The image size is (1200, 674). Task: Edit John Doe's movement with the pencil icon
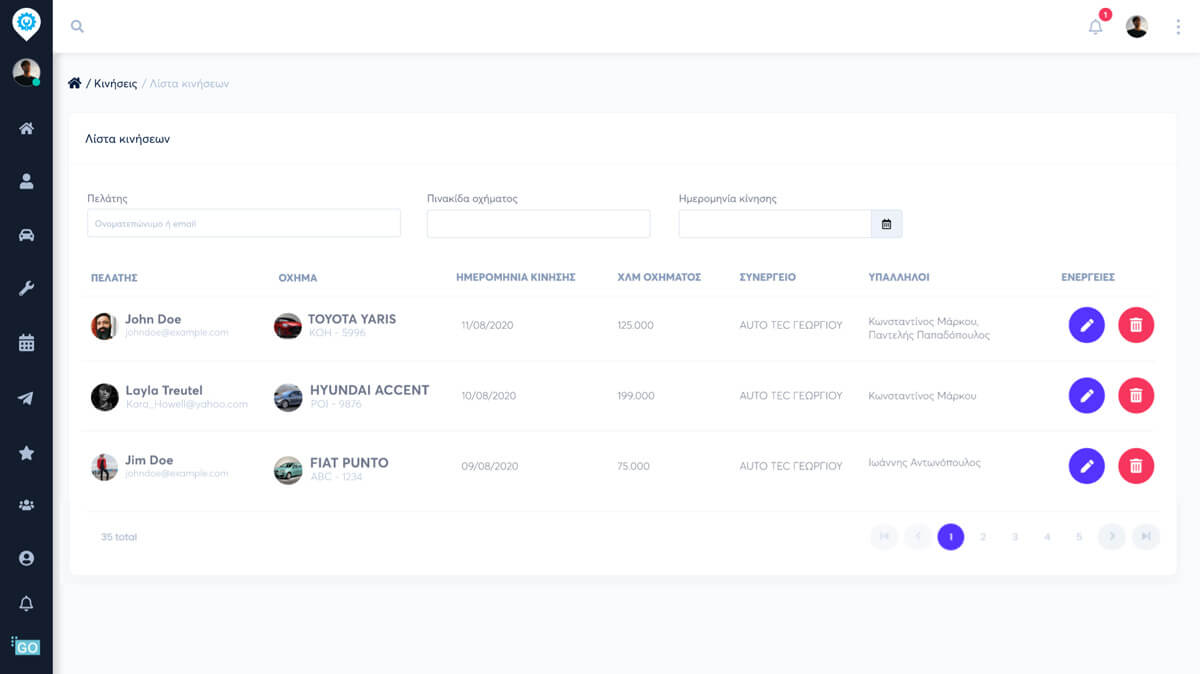point(1087,325)
